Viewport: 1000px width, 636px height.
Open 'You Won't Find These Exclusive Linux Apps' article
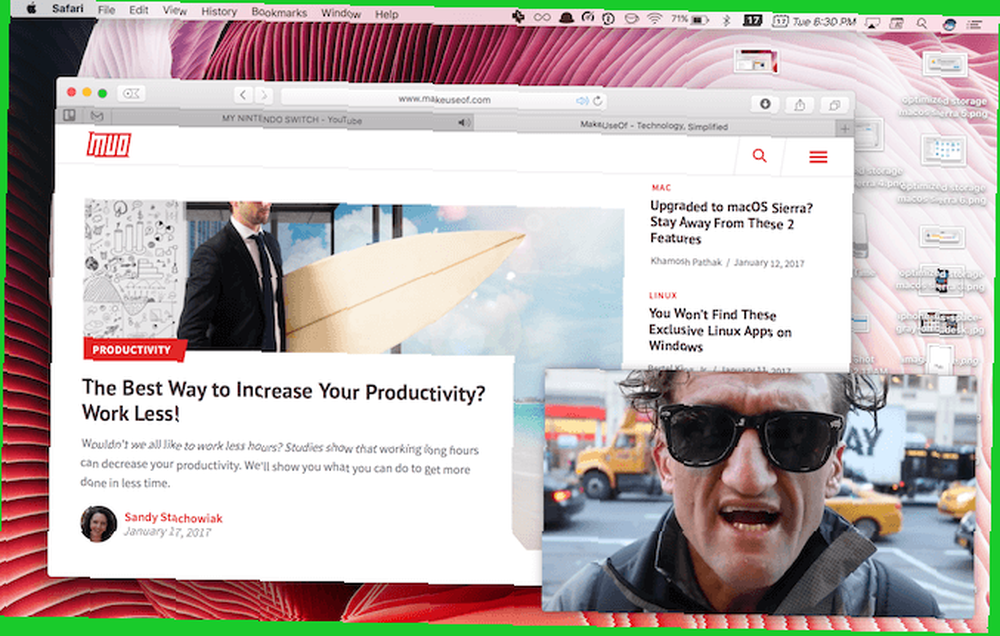coord(720,330)
